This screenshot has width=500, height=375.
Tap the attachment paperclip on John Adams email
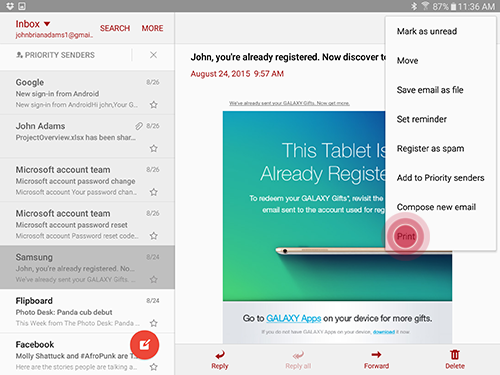(139, 126)
